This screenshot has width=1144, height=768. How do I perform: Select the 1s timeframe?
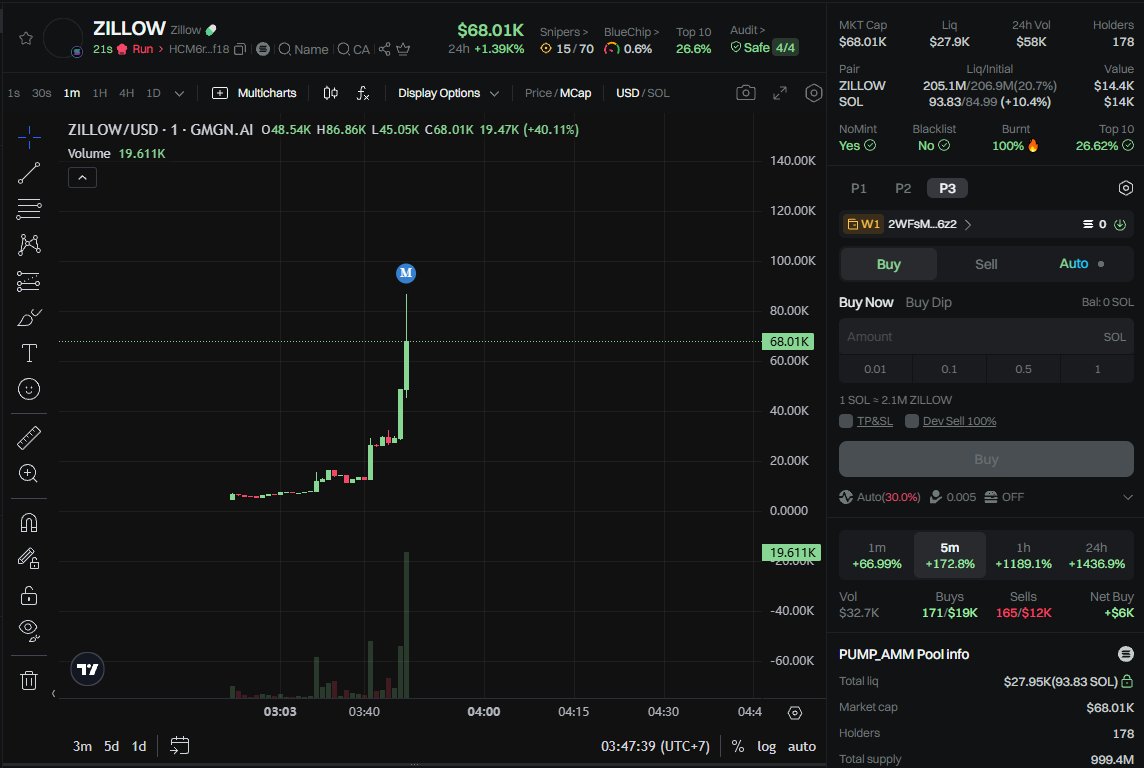(14, 93)
